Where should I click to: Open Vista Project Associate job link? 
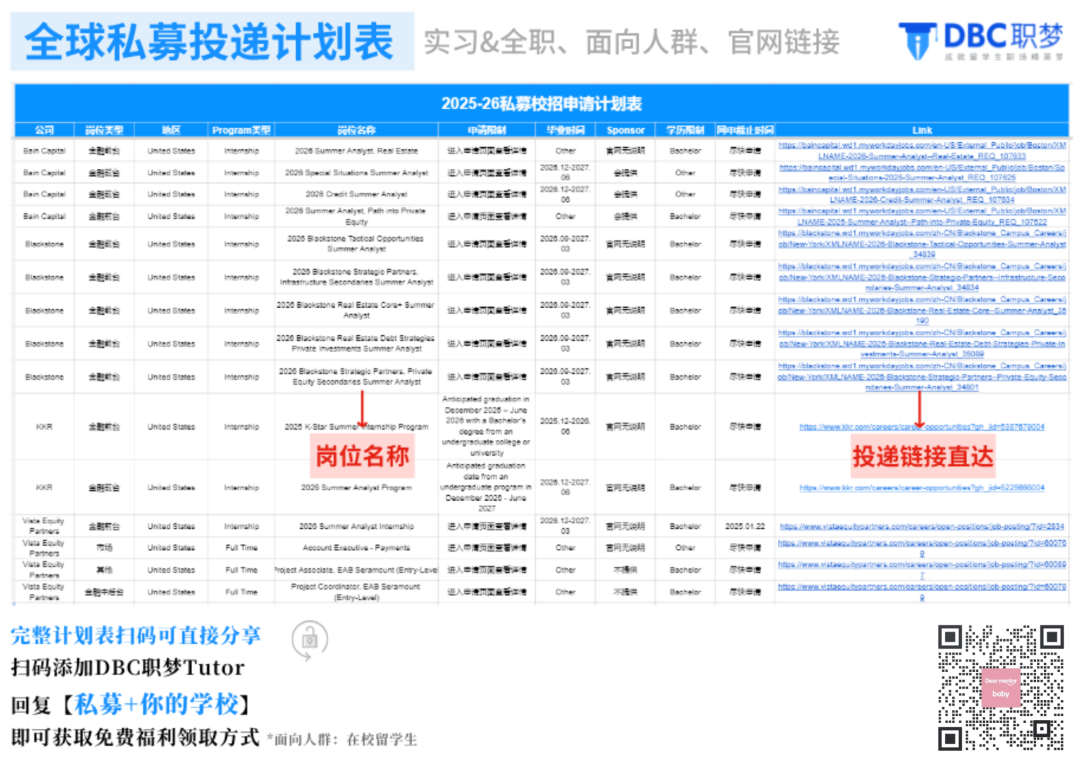point(922,569)
